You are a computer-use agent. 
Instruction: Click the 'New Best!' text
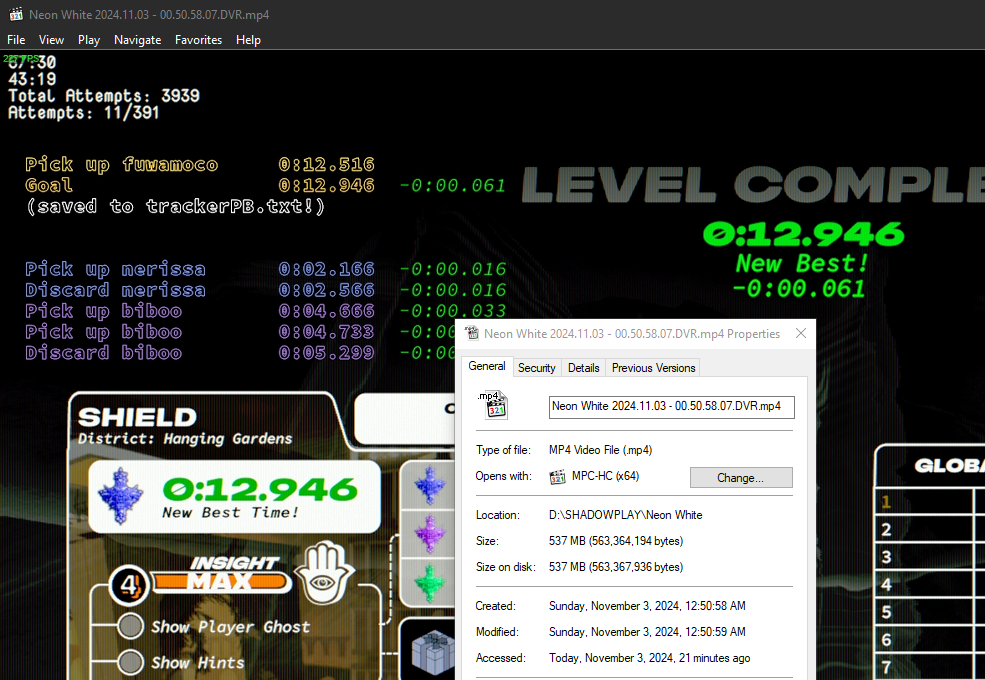coord(802,263)
